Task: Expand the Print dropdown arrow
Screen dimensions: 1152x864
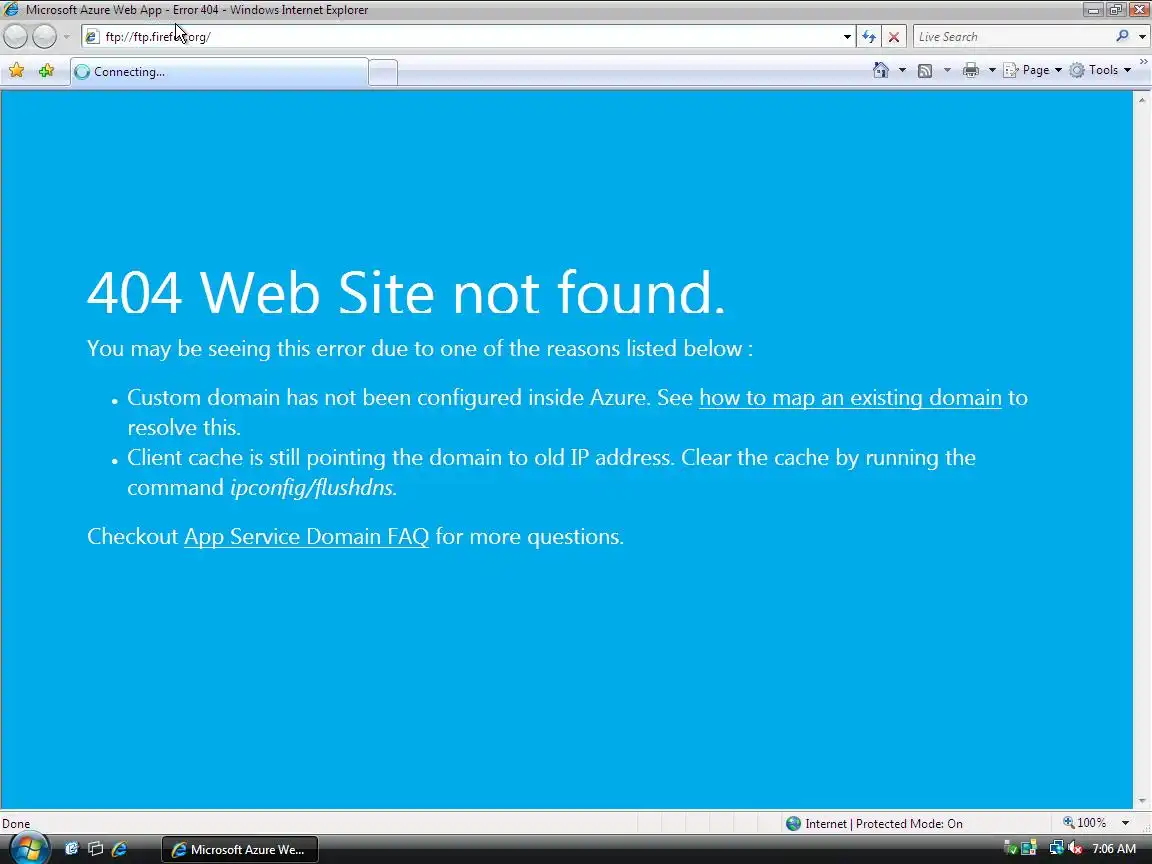Action: coord(992,70)
